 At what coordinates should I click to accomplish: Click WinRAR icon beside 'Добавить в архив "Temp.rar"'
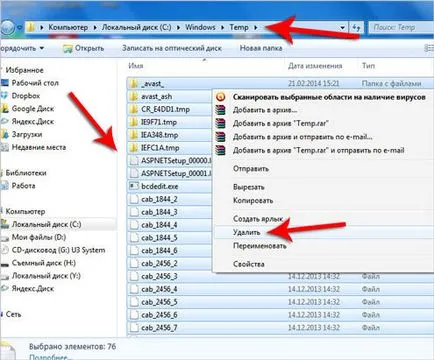220,123
